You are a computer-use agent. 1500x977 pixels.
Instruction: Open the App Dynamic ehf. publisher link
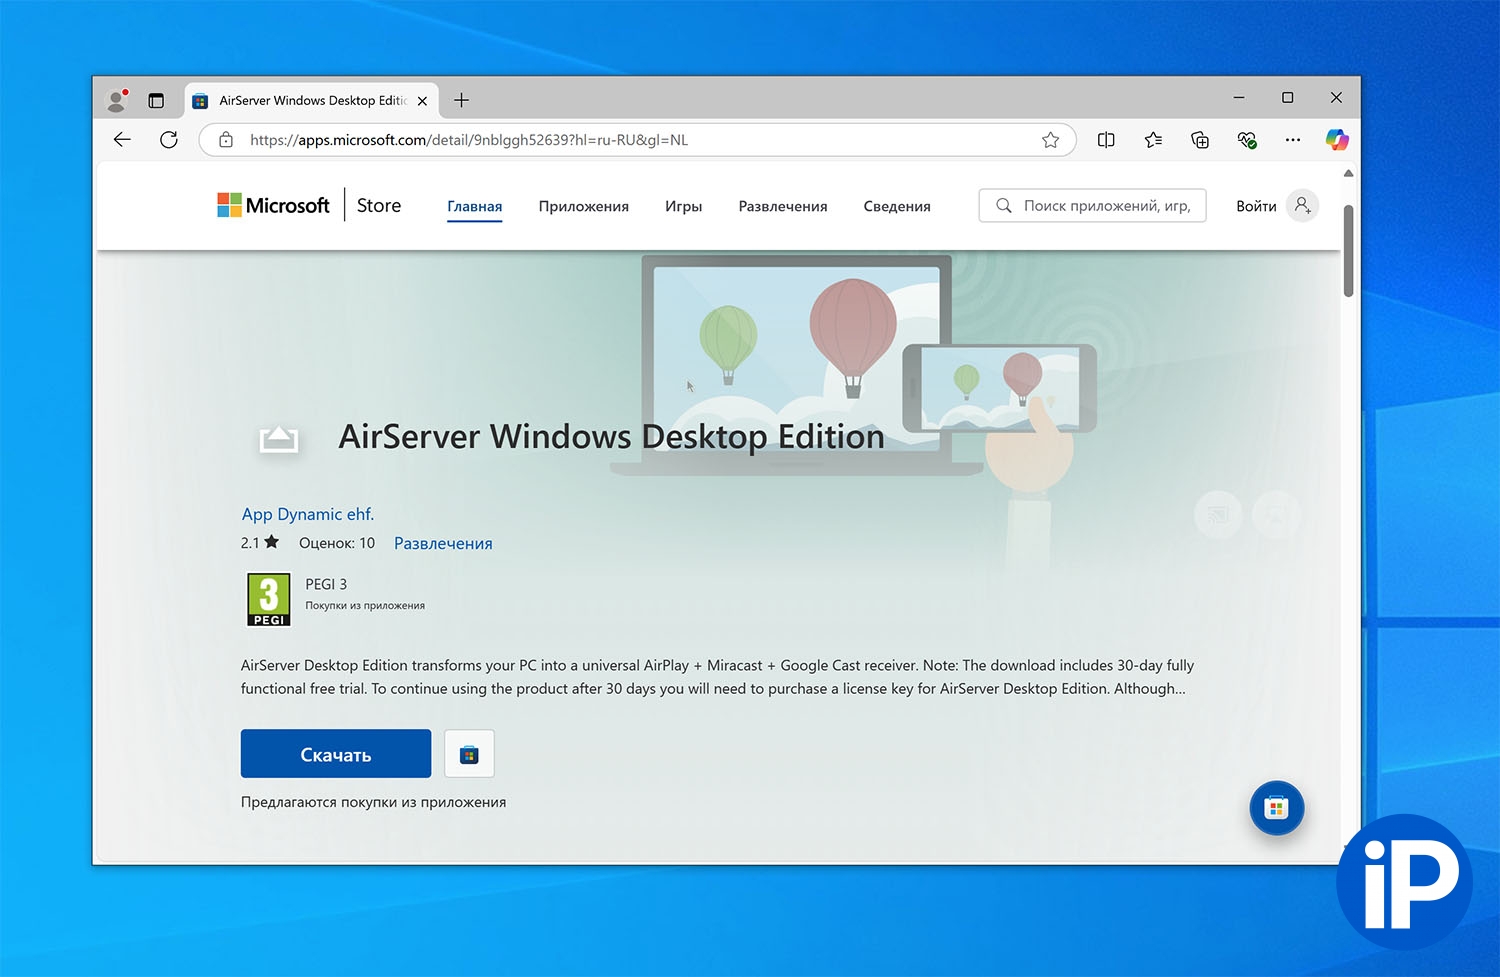[308, 514]
